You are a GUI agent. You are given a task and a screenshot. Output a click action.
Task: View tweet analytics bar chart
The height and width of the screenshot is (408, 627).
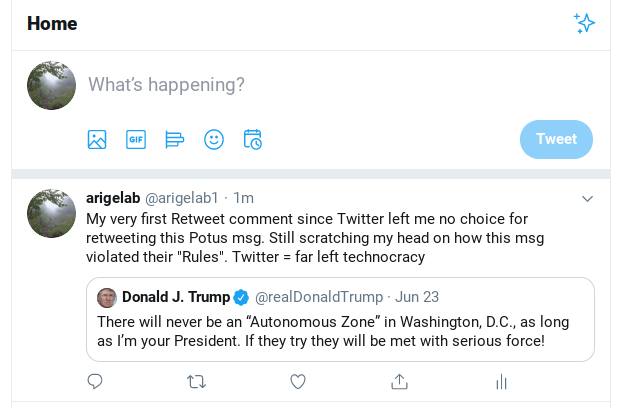tap(501, 381)
